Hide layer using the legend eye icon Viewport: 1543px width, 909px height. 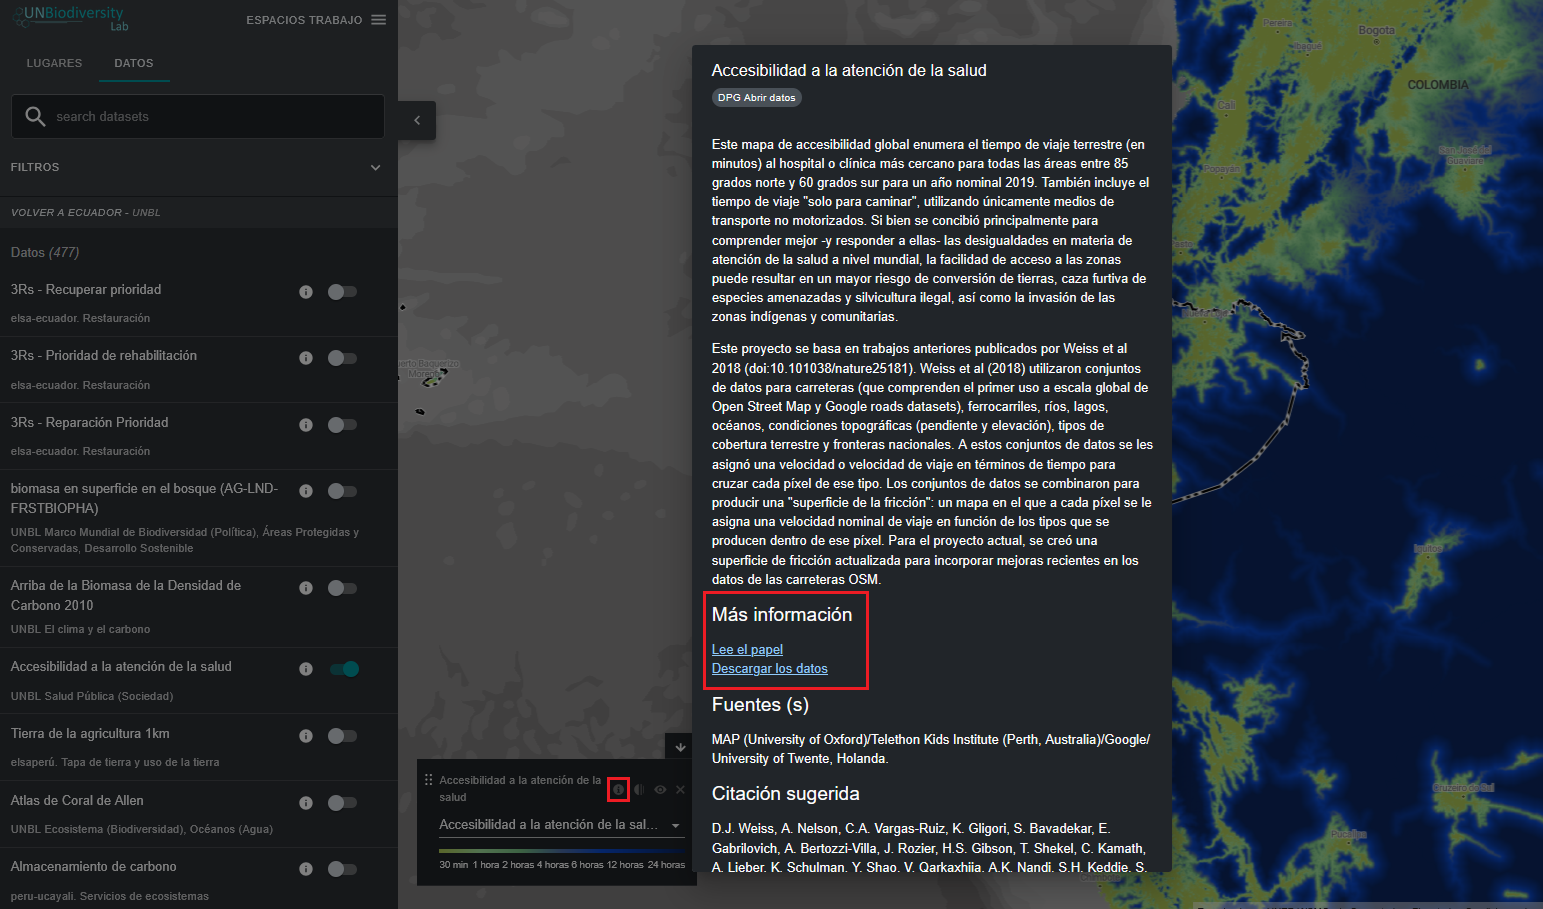tap(660, 789)
